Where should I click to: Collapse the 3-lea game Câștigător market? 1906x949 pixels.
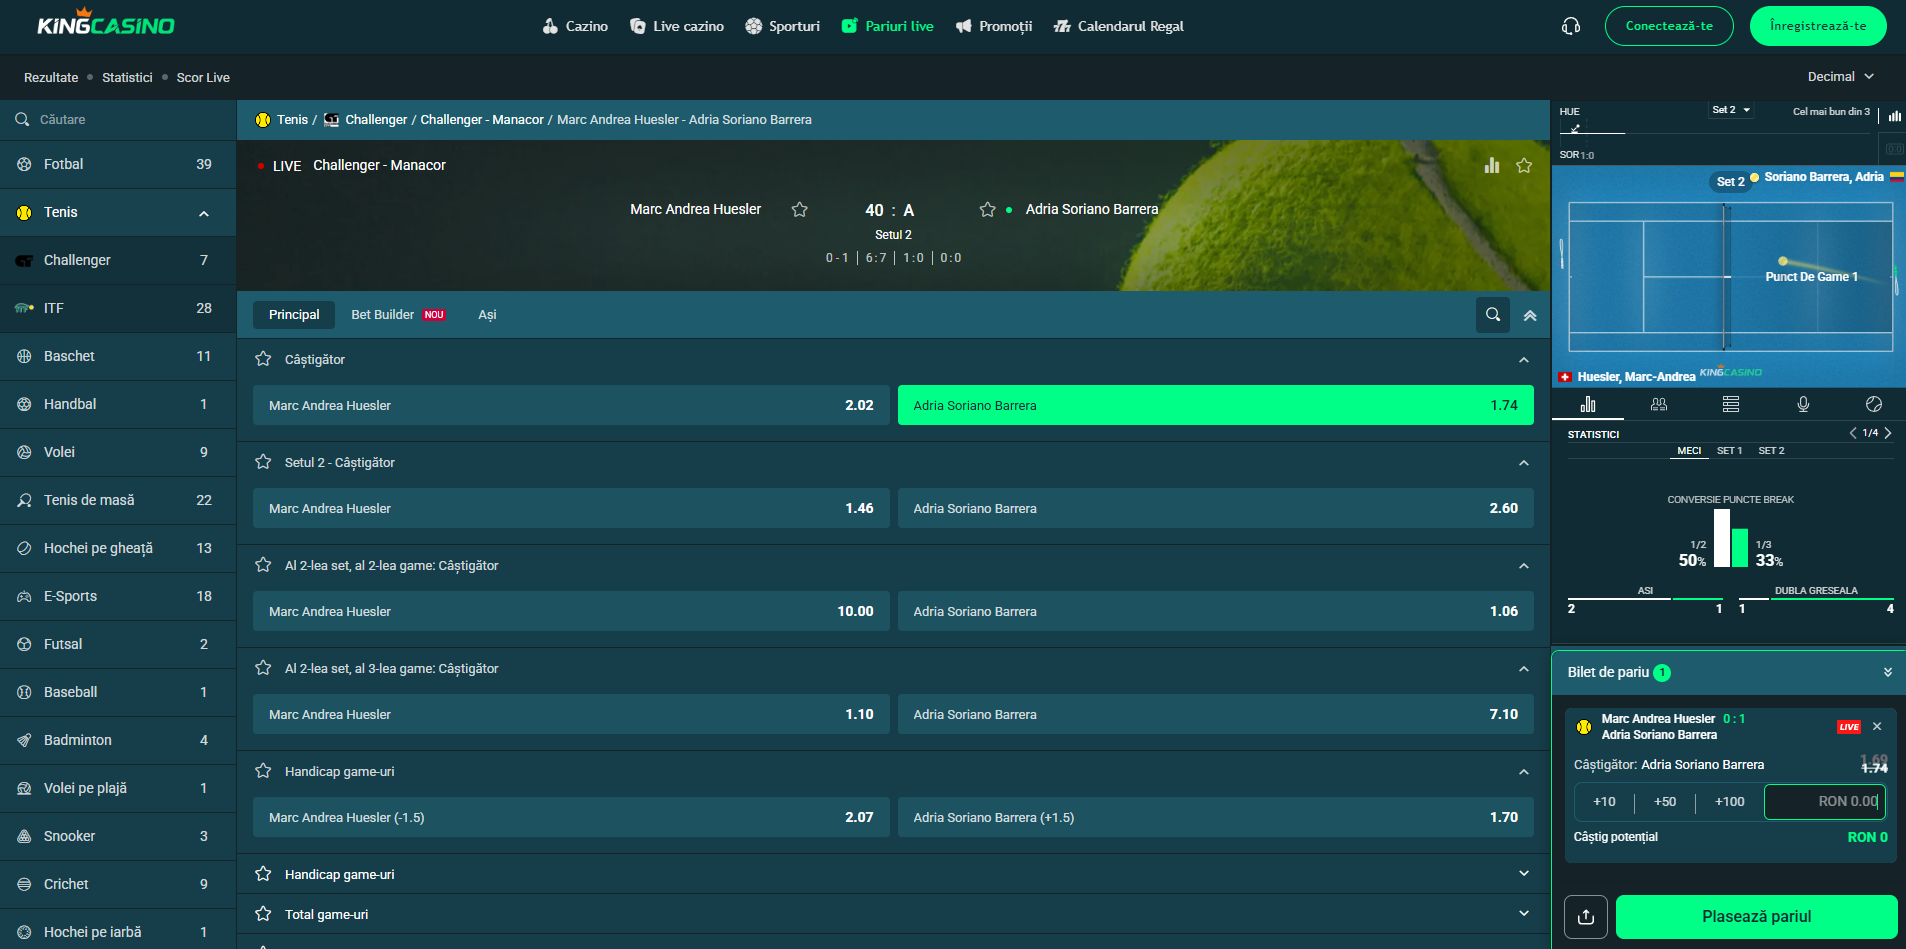pos(1524,669)
